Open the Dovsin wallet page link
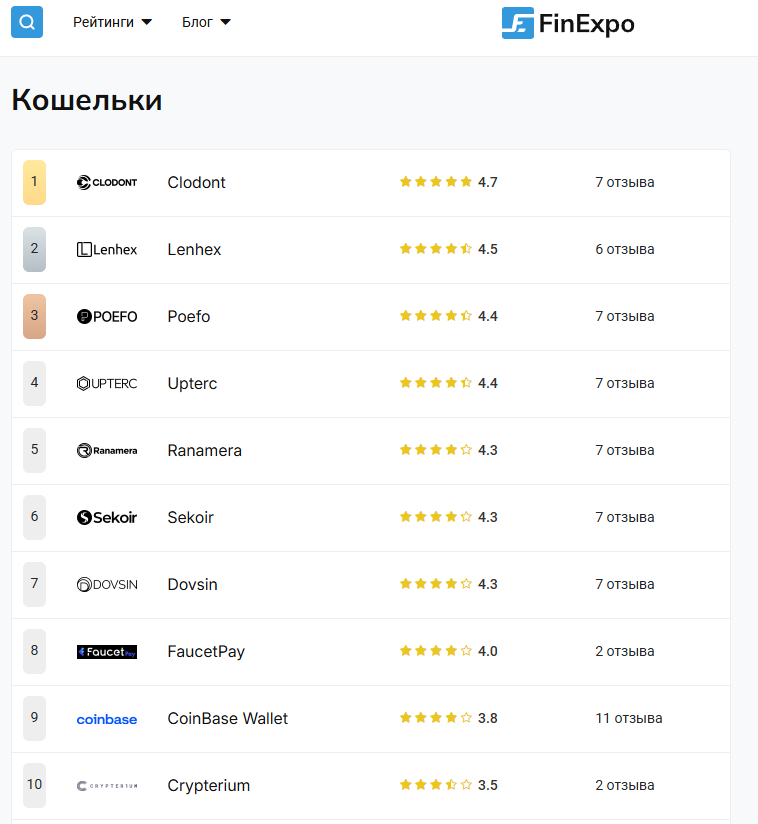Screen dimensions: 758x824 click(192, 584)
